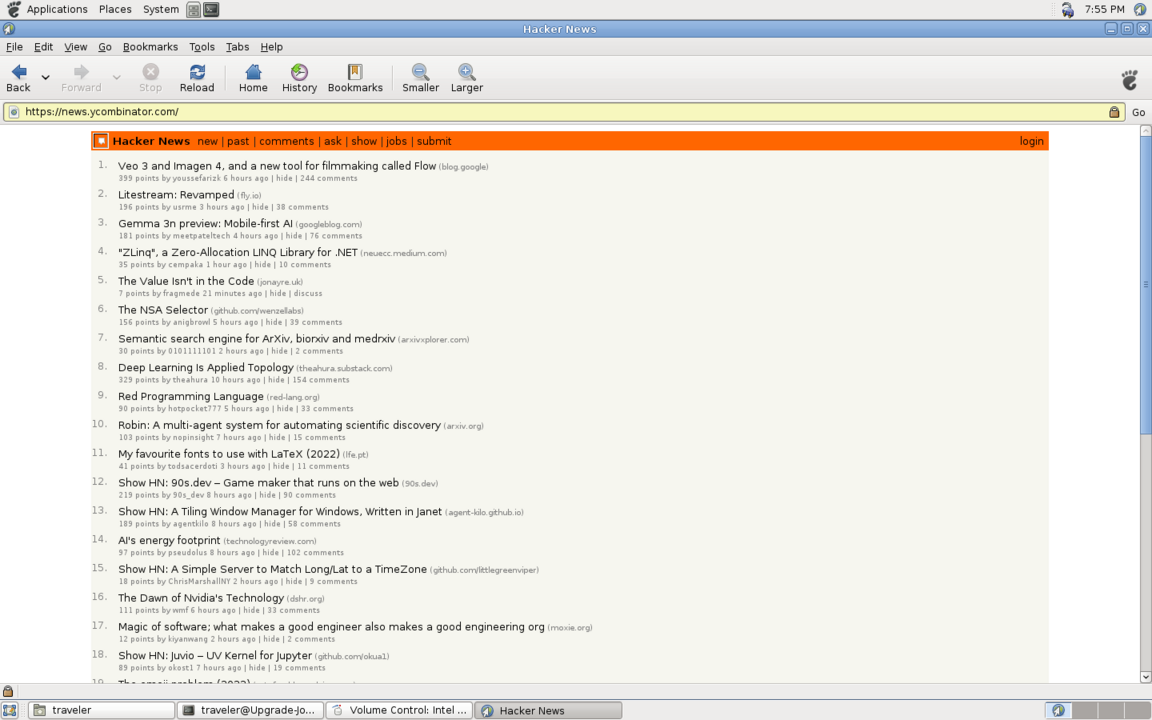
Task: Switch to the 'traveler@Upgrade-Jo...' terminal taskbar window
Action: tap(251, 710)
